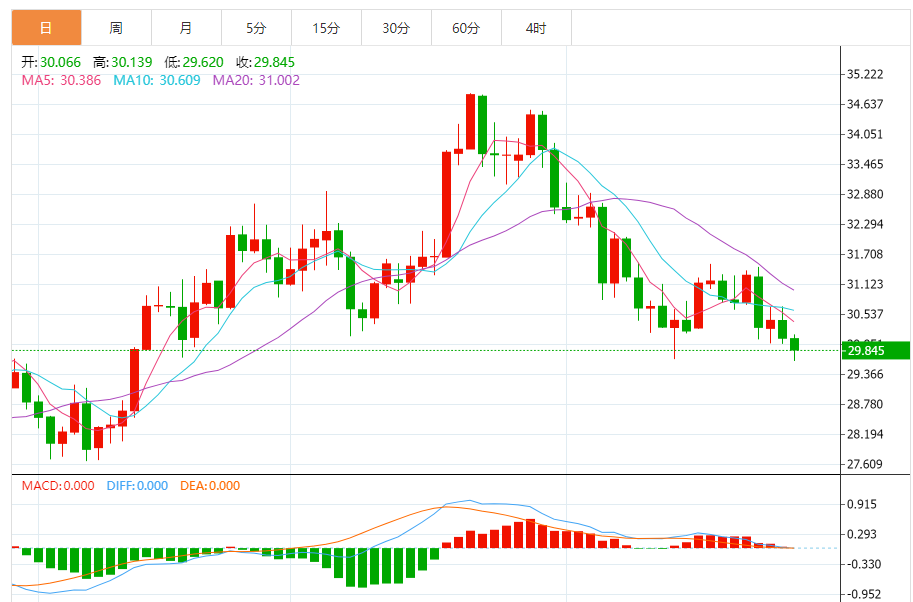The height and width of the screenshot is (602, 913).
Task: Click the MA10 value 30.609
Action: point(180,80)
